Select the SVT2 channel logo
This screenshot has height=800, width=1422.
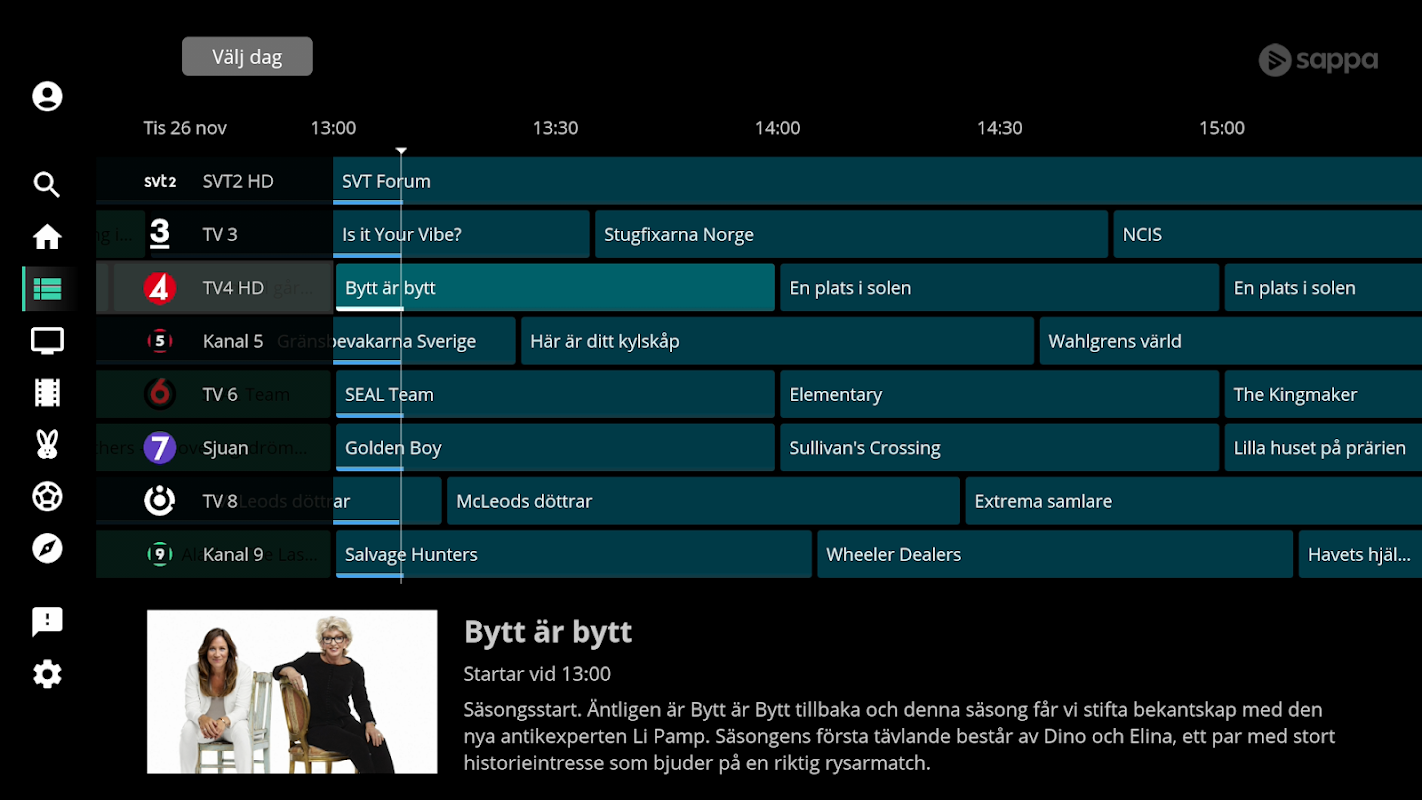[x=160, y=181]
